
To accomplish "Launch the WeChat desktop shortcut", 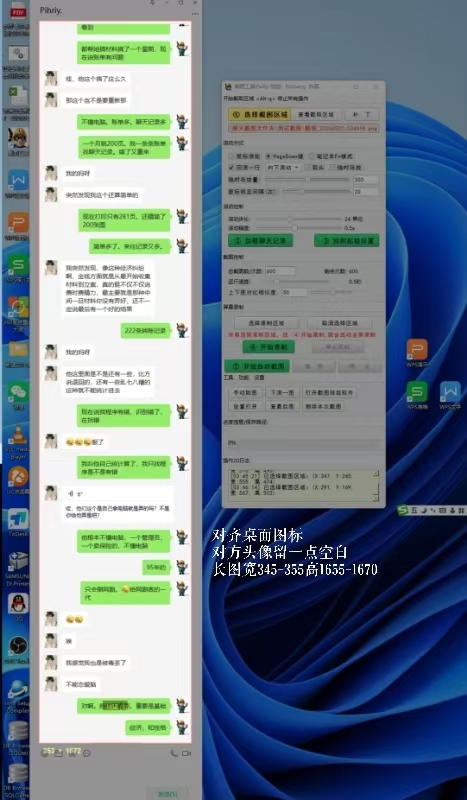I will [18, 393].
